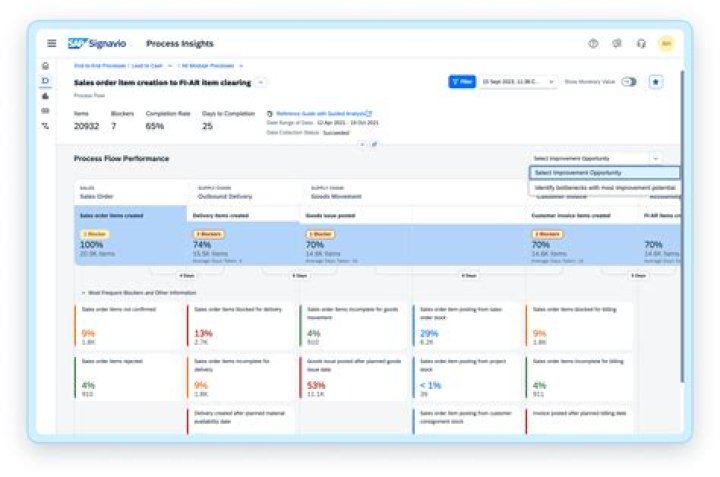Choose Select Improvement Opportunity list option
Viewport: 720px width, 477px height.
604,173
